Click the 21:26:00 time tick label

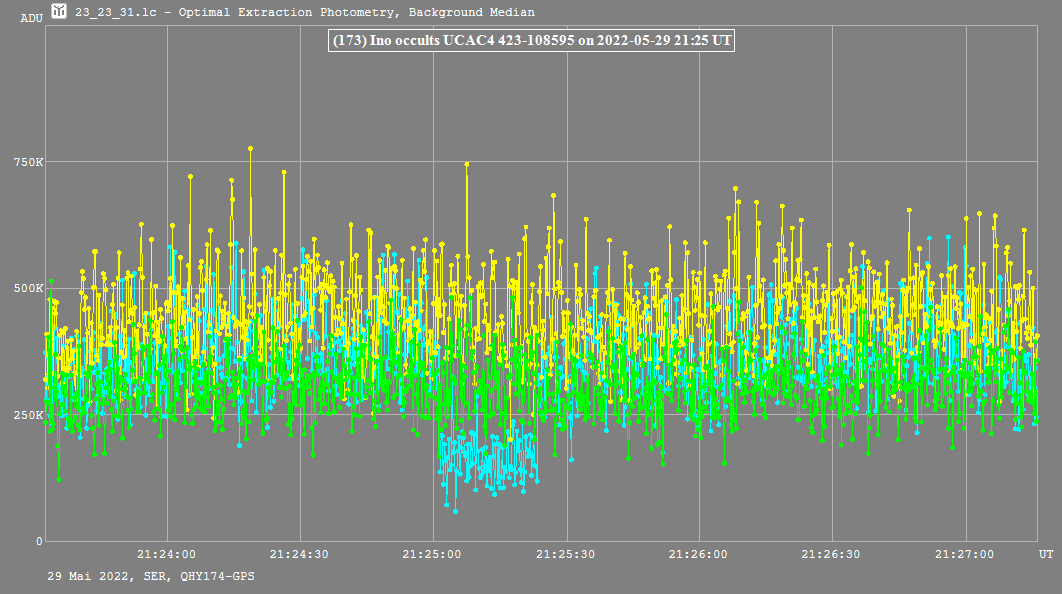(x=698, y=553)
